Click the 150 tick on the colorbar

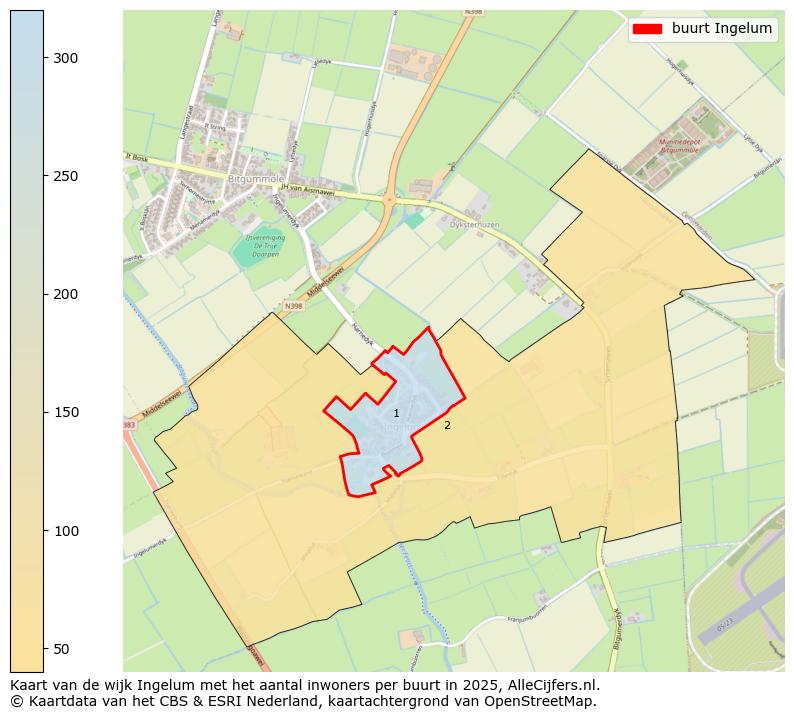66,412
